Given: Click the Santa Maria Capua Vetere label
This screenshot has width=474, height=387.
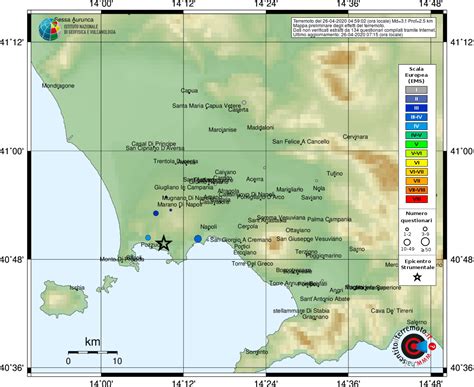Looking at the screenshot, I should tap(206, 106).
